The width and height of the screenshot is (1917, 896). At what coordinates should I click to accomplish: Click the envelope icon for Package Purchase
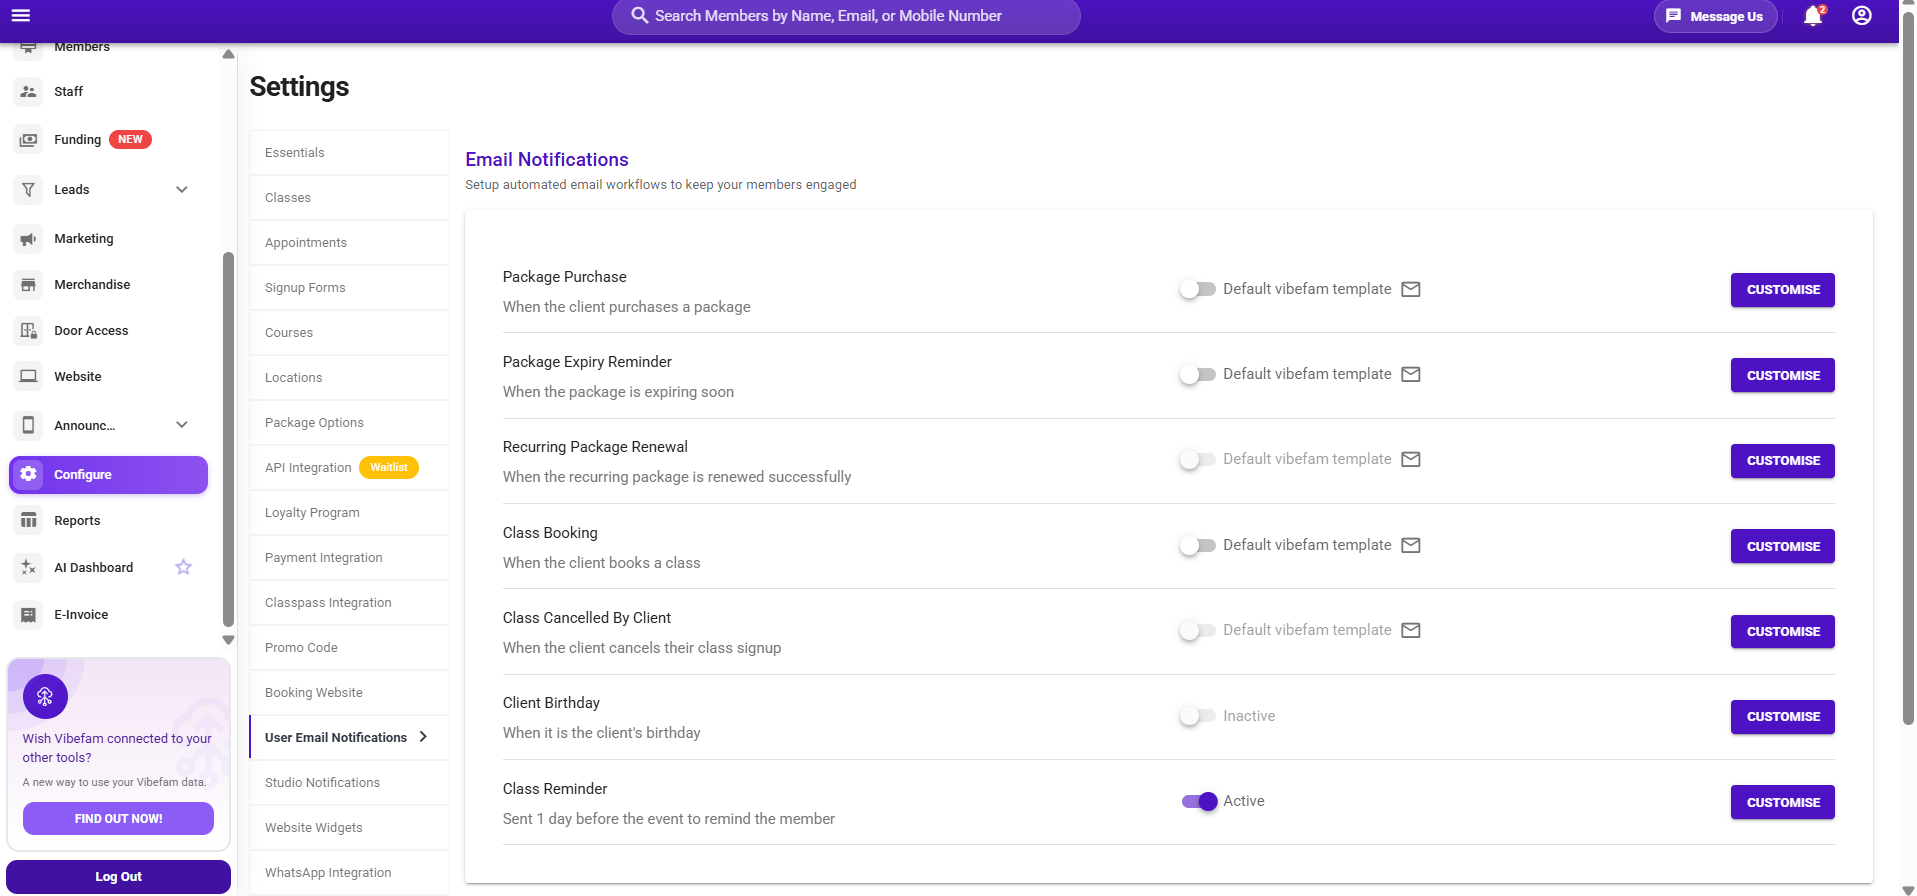point(1411,289)
